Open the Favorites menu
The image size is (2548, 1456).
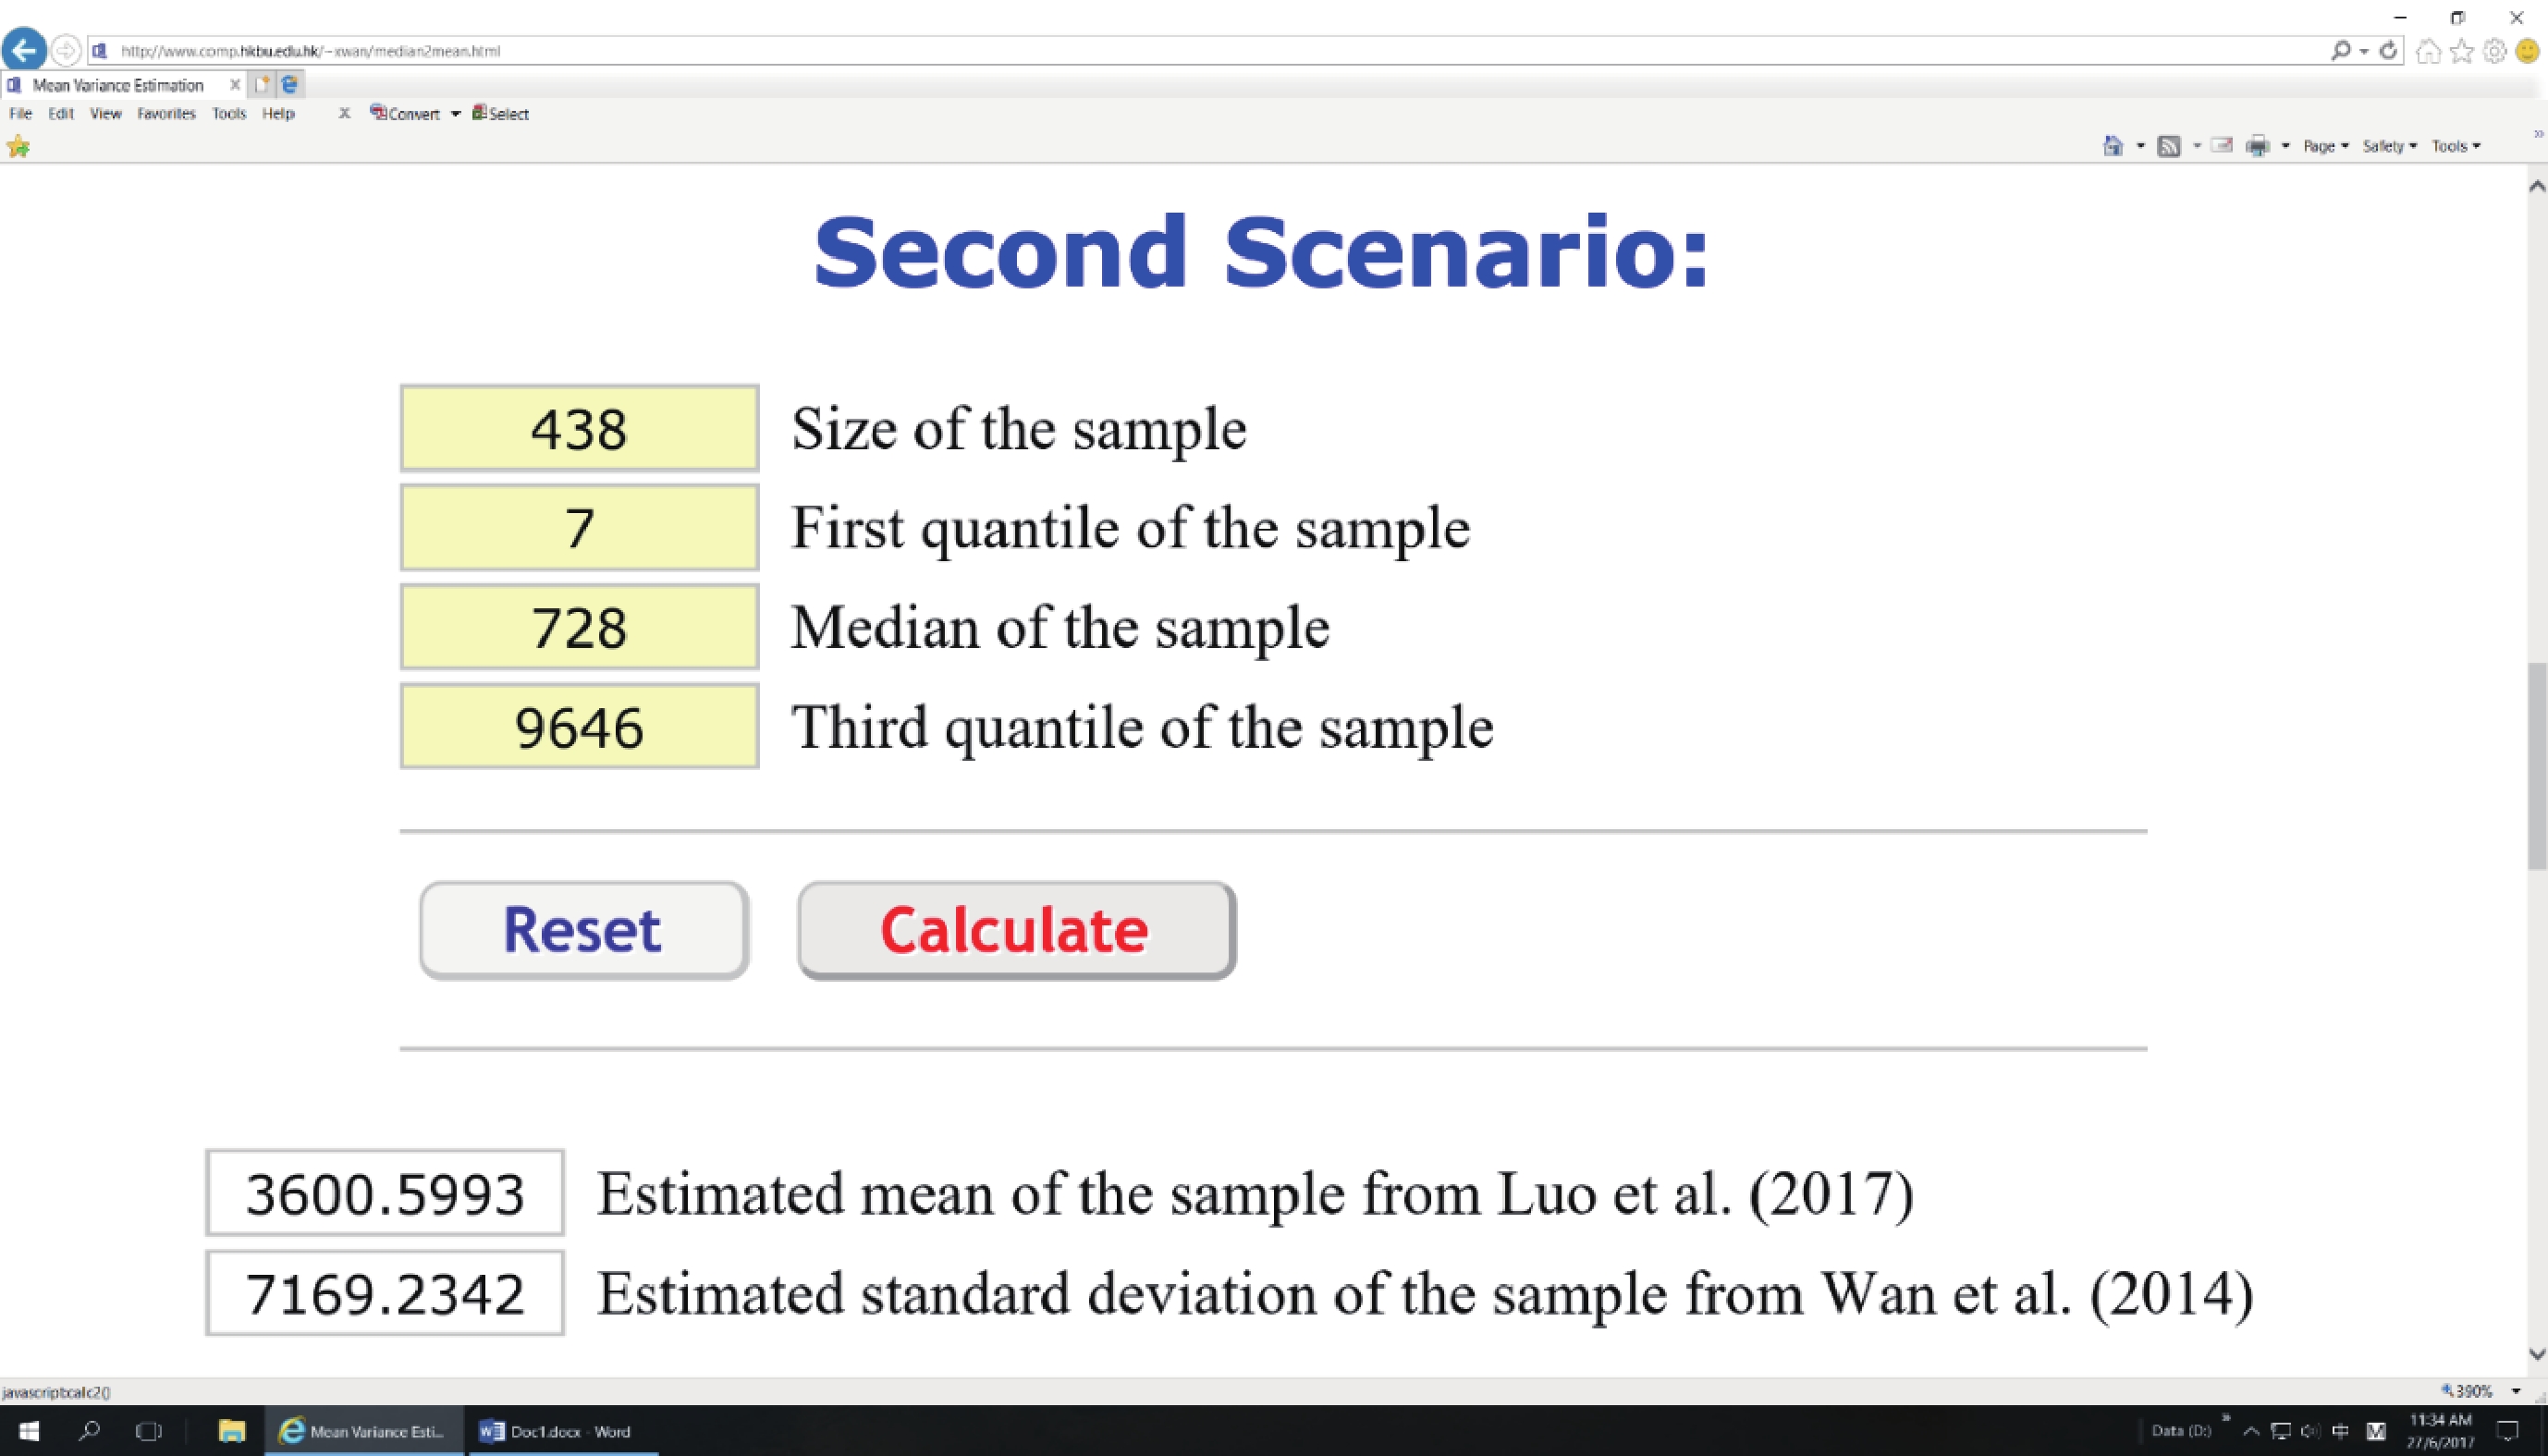pos(166,114)
